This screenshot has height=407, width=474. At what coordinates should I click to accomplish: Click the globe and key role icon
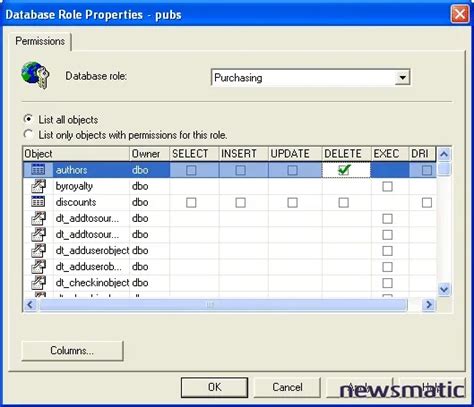35,75
